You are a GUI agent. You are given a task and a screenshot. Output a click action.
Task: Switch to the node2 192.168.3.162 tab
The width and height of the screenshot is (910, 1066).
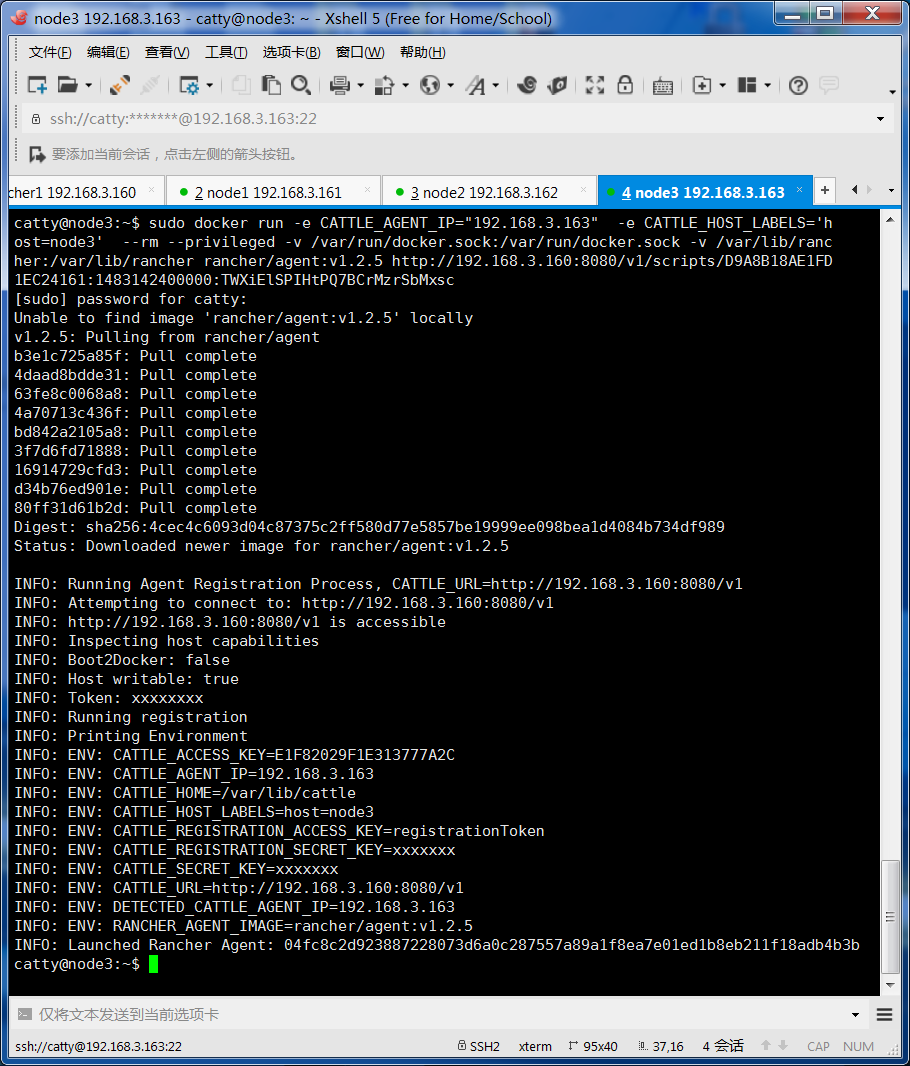point(489,192)
